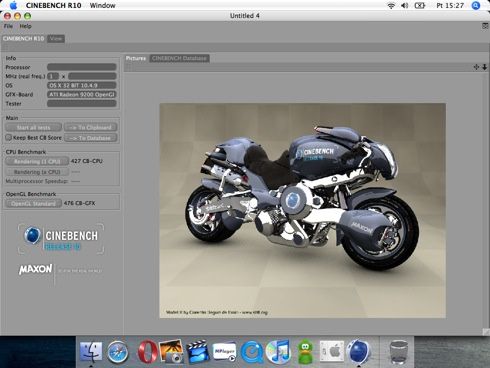Open the CINEBENCH R10 application menu
This screenshot has width=490, height=368.
[53, 5]
